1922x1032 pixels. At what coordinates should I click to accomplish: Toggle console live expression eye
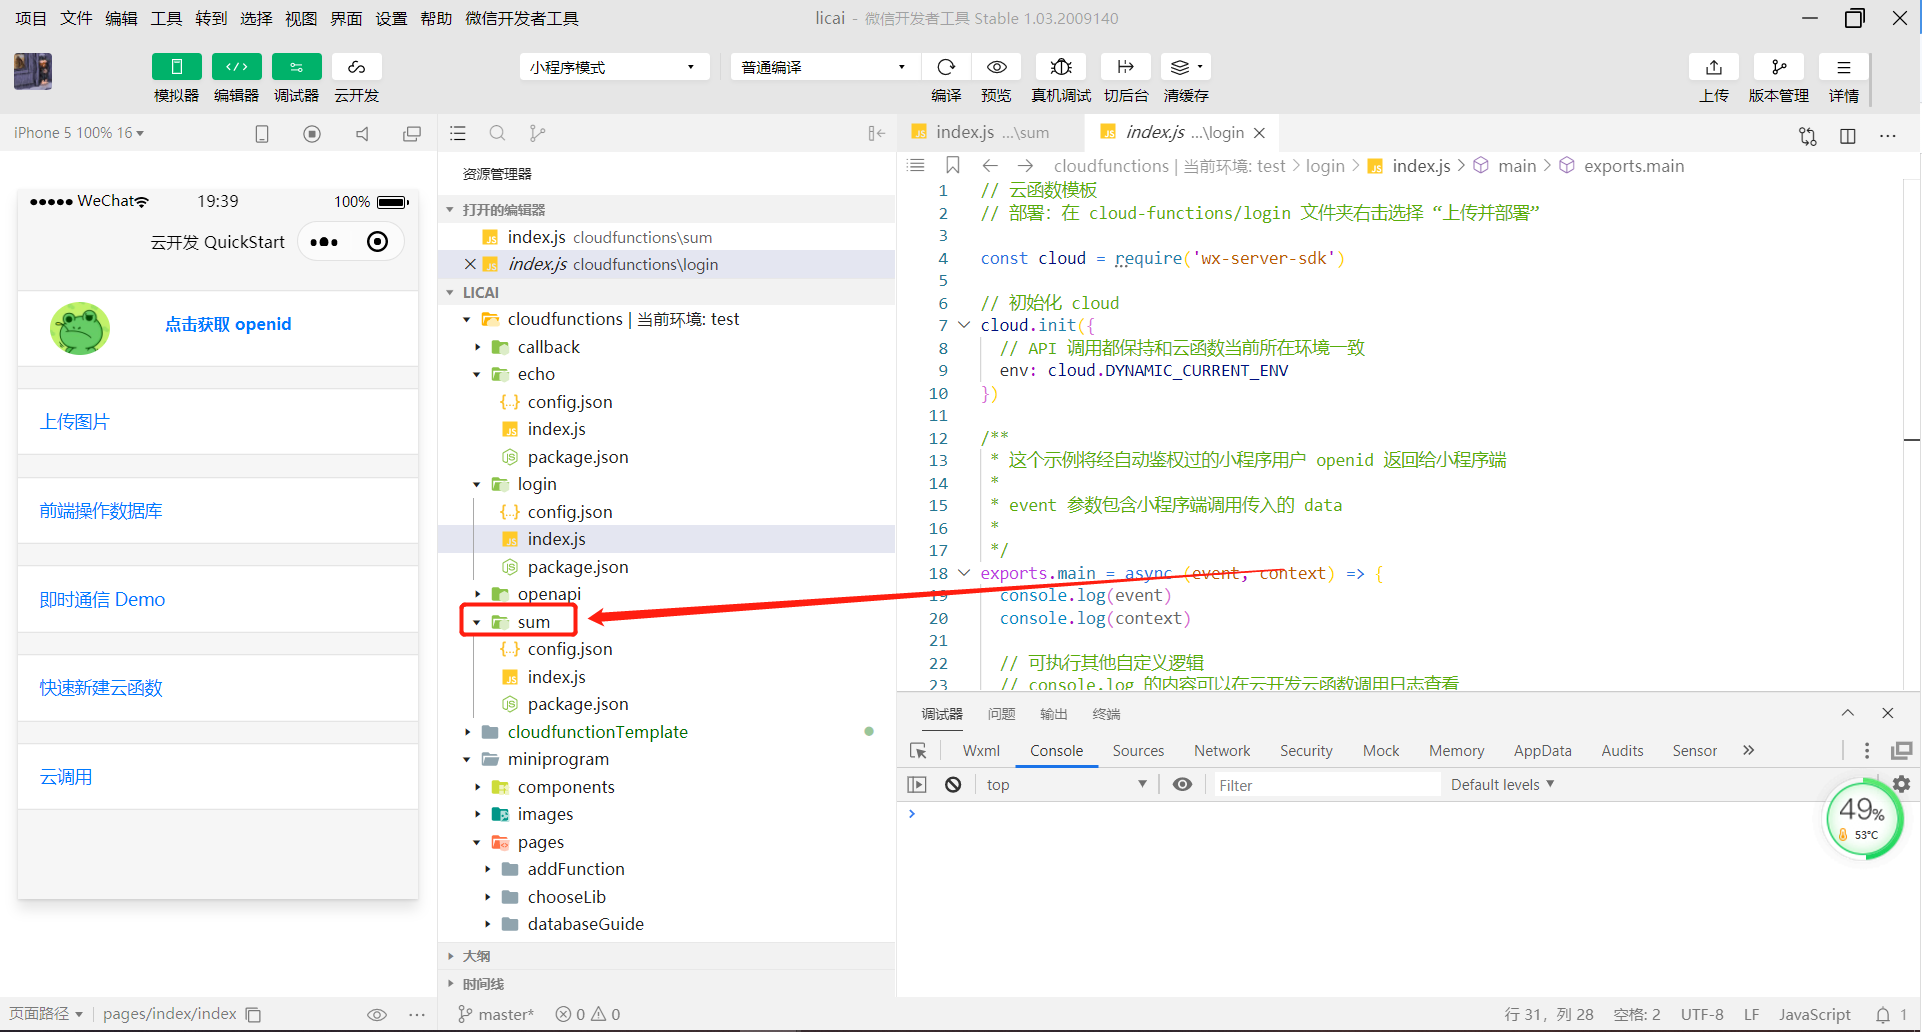(1182, 785)
